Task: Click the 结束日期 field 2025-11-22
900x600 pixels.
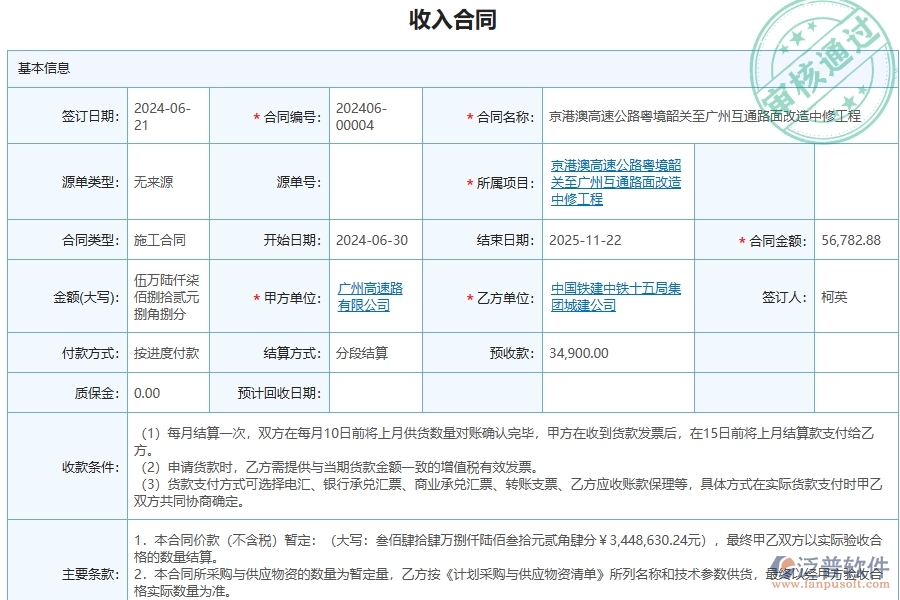Action: tap(585, 239)
